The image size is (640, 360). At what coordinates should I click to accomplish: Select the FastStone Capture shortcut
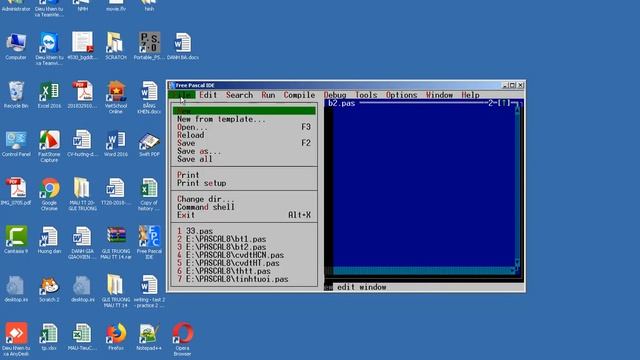[x=49, y=146]
